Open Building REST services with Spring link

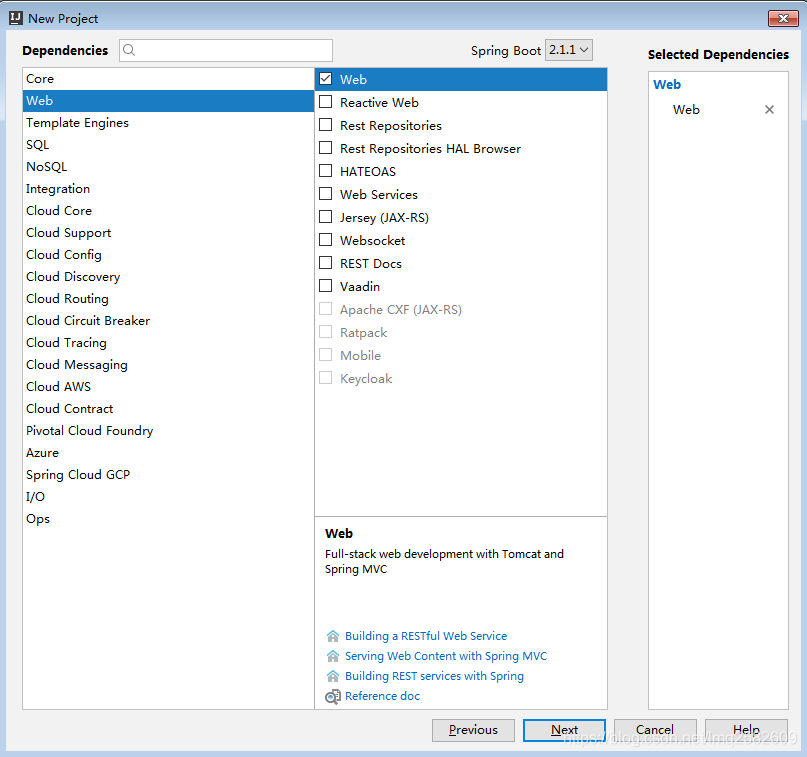(x=434, y=676)
